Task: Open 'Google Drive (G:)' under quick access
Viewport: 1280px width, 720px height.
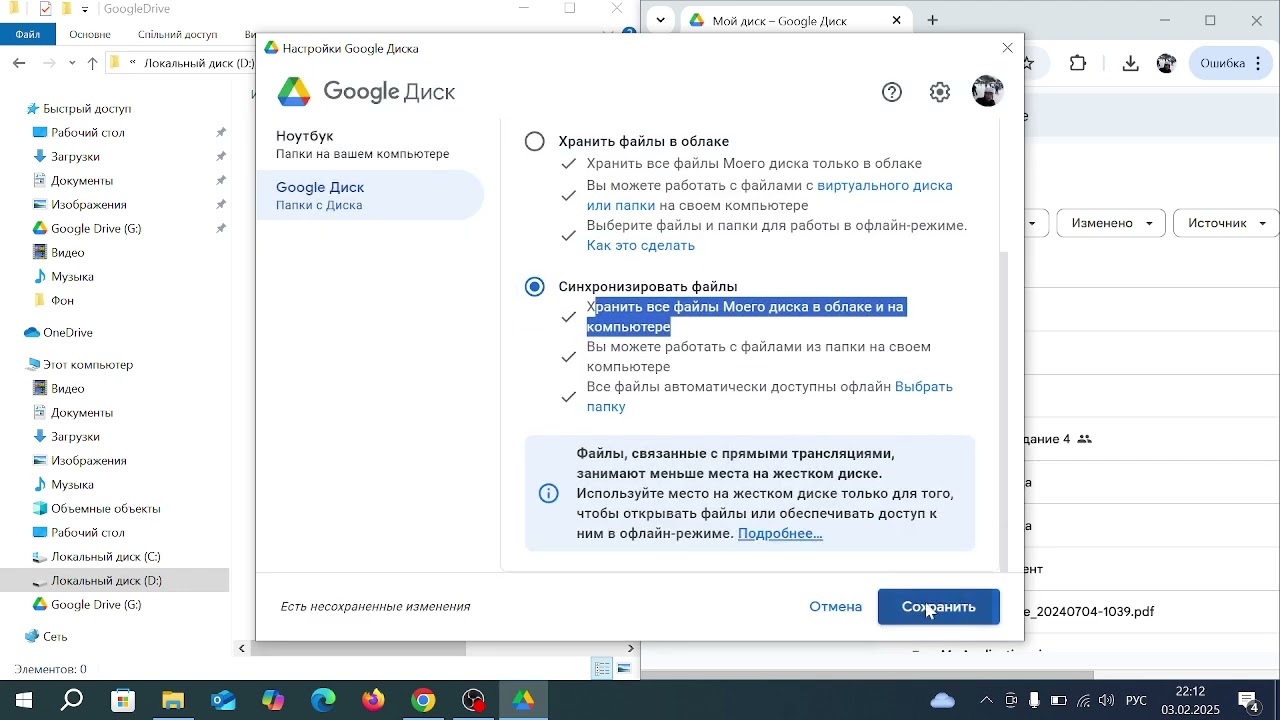Action: tap(96, 229)
